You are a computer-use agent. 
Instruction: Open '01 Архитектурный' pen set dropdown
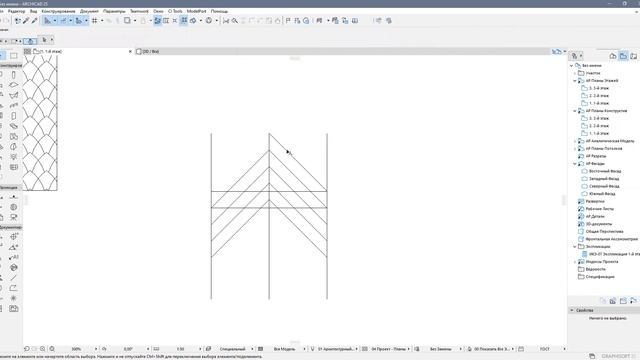[x=337, y=349]
